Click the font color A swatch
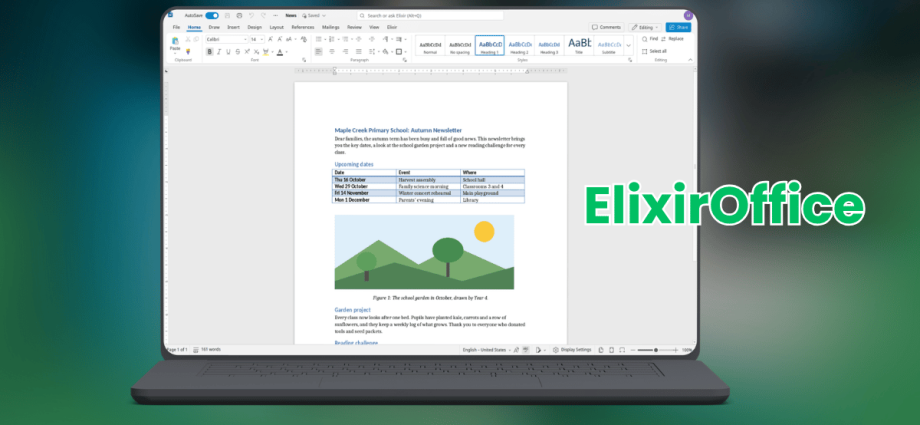920x425 pixels. [x=280, y=52]
